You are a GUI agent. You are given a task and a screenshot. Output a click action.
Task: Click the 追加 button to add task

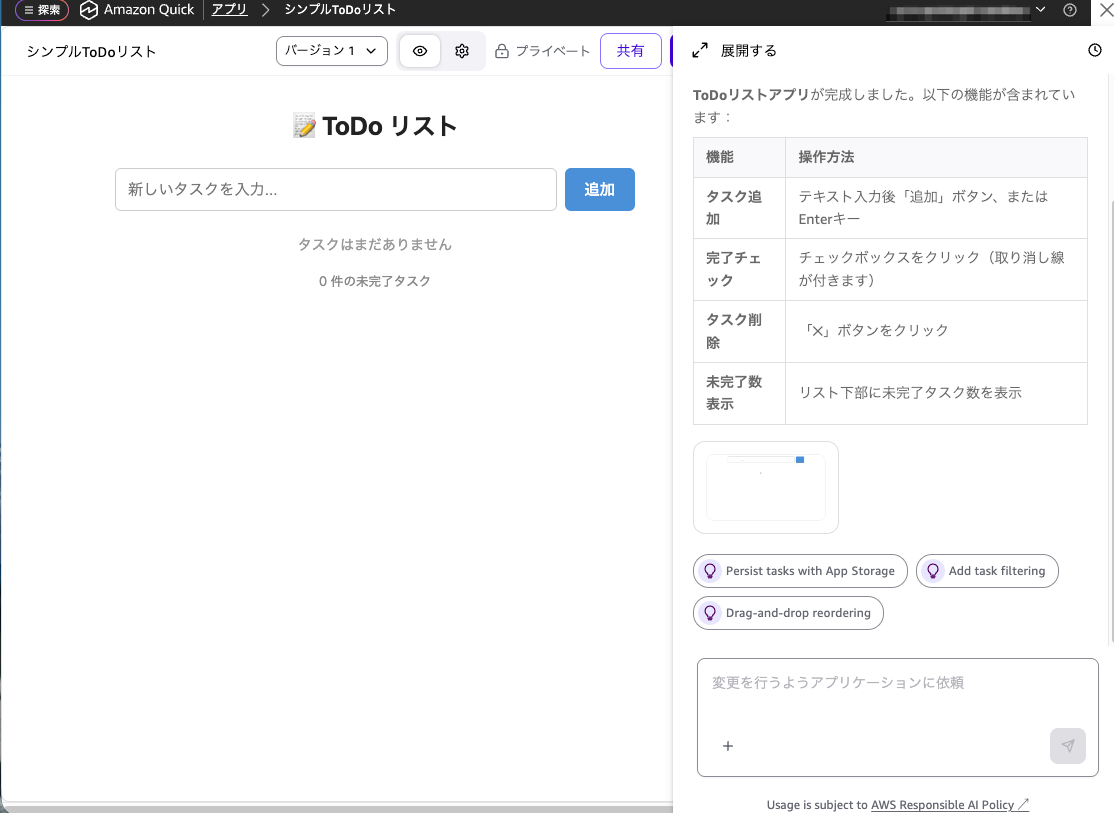[x=599, y=189]
